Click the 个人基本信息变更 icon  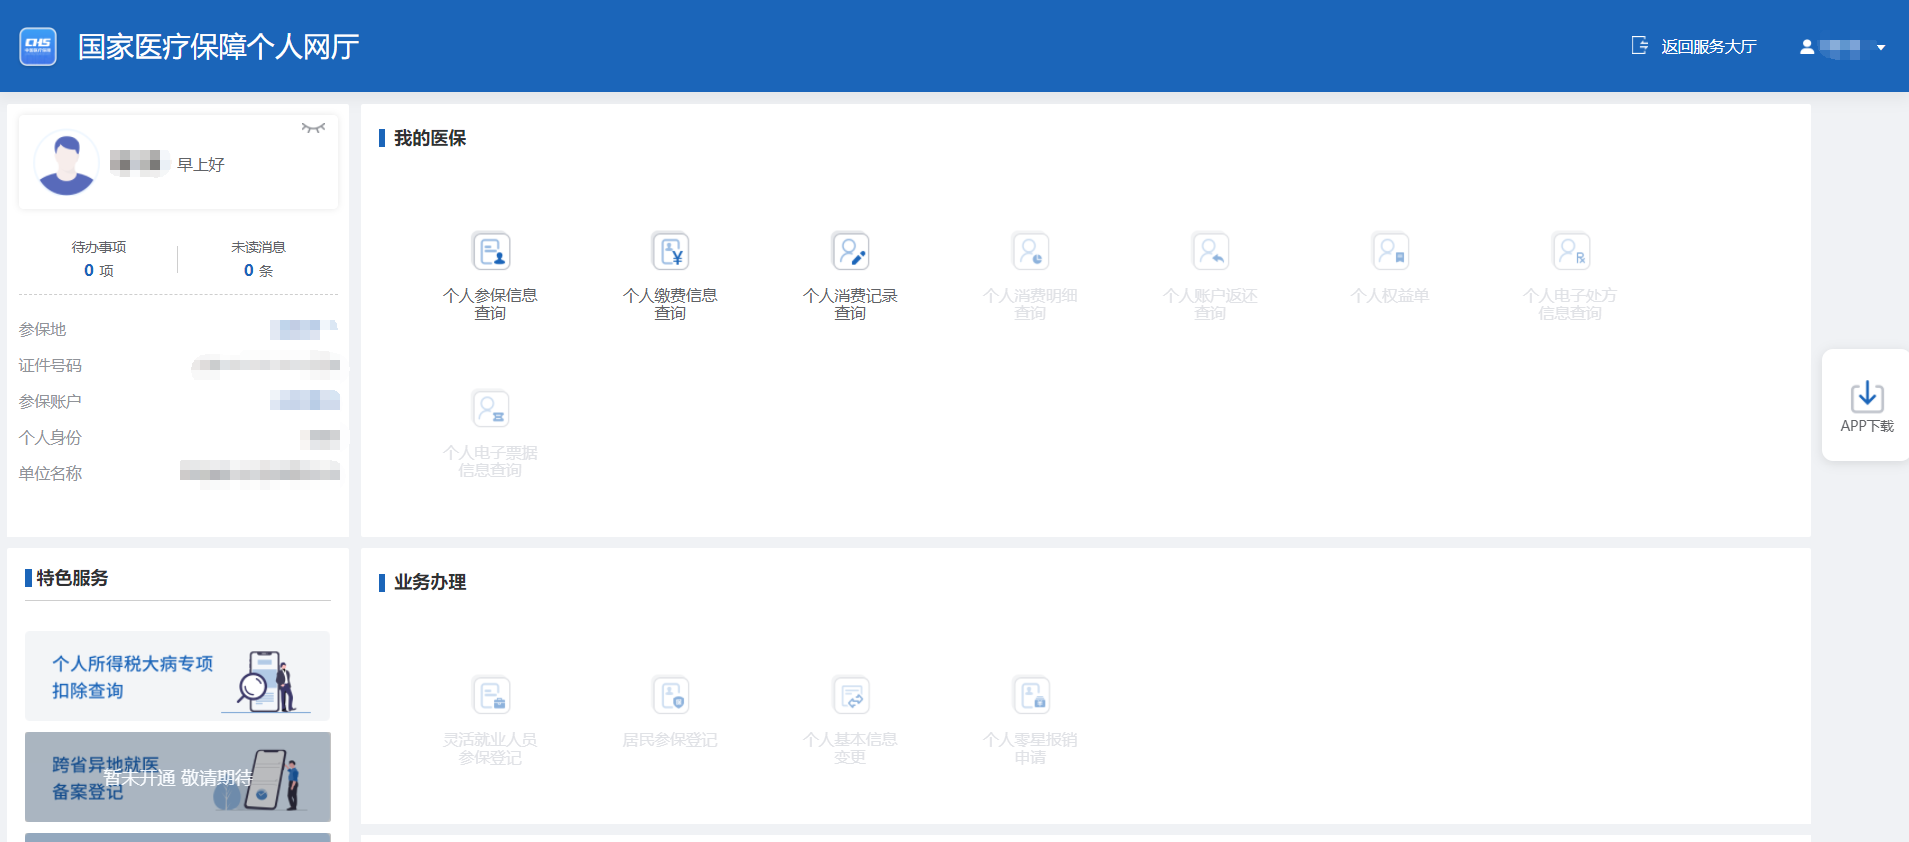coord(850,695)
